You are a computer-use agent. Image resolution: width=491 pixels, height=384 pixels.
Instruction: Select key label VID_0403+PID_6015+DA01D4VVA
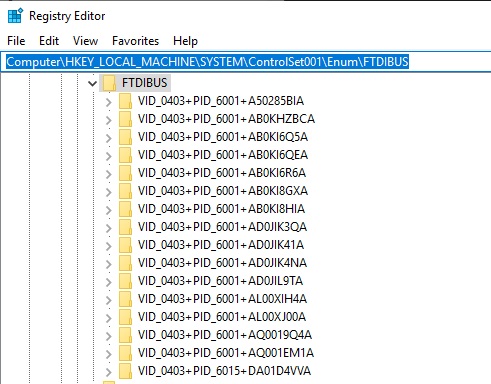click(224, 371)
